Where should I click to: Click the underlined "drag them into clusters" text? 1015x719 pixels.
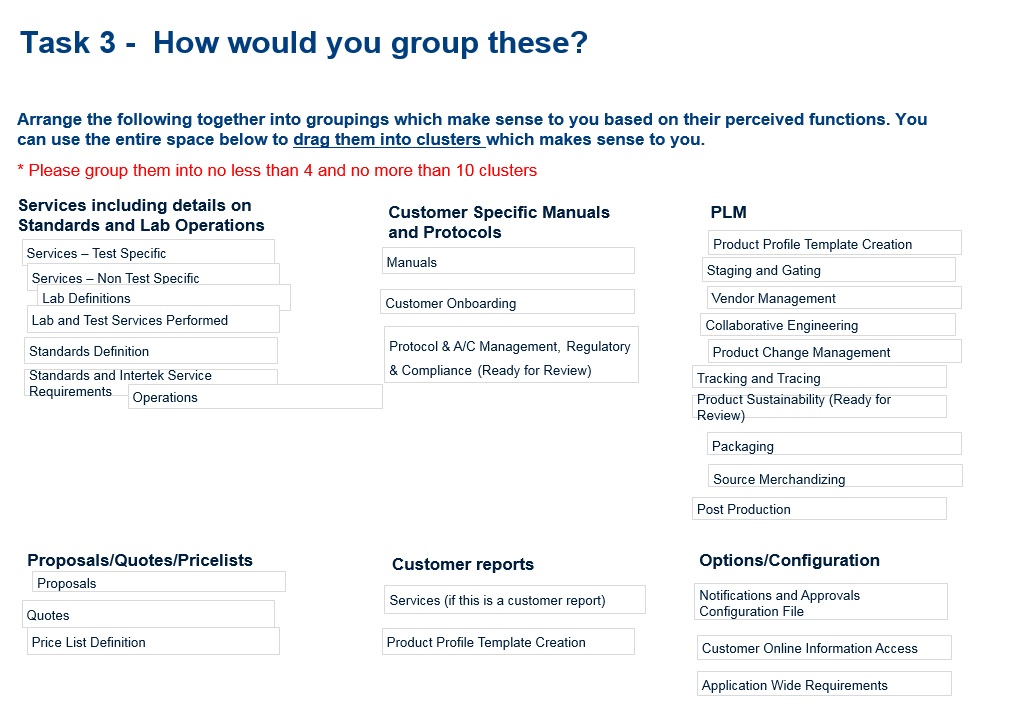tap(388, 140)
